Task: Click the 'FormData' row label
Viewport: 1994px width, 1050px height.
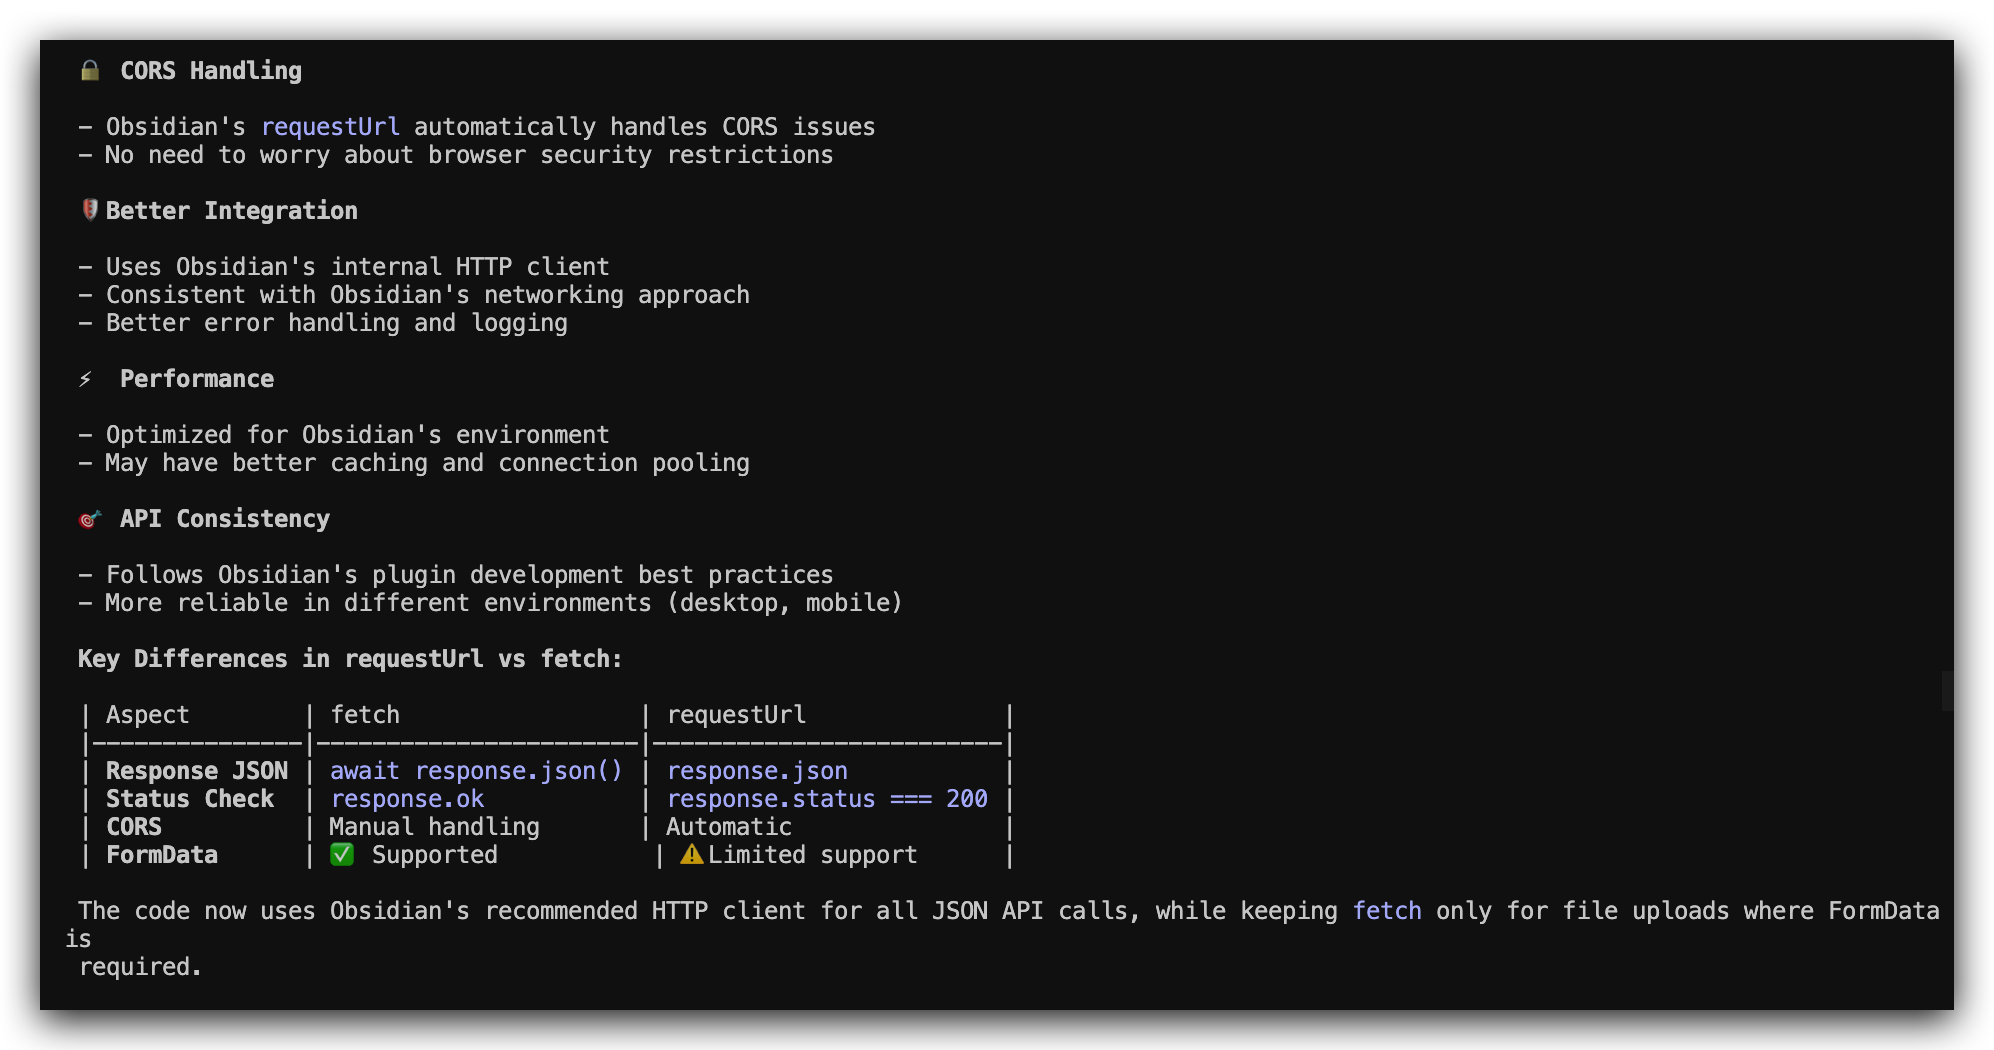Action: [162, 855]
